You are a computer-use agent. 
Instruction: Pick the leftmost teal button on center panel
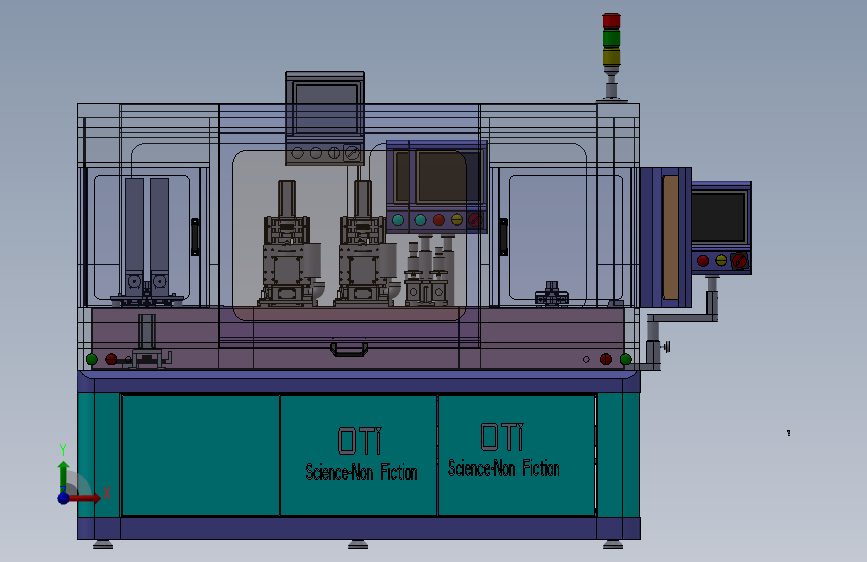398,220
